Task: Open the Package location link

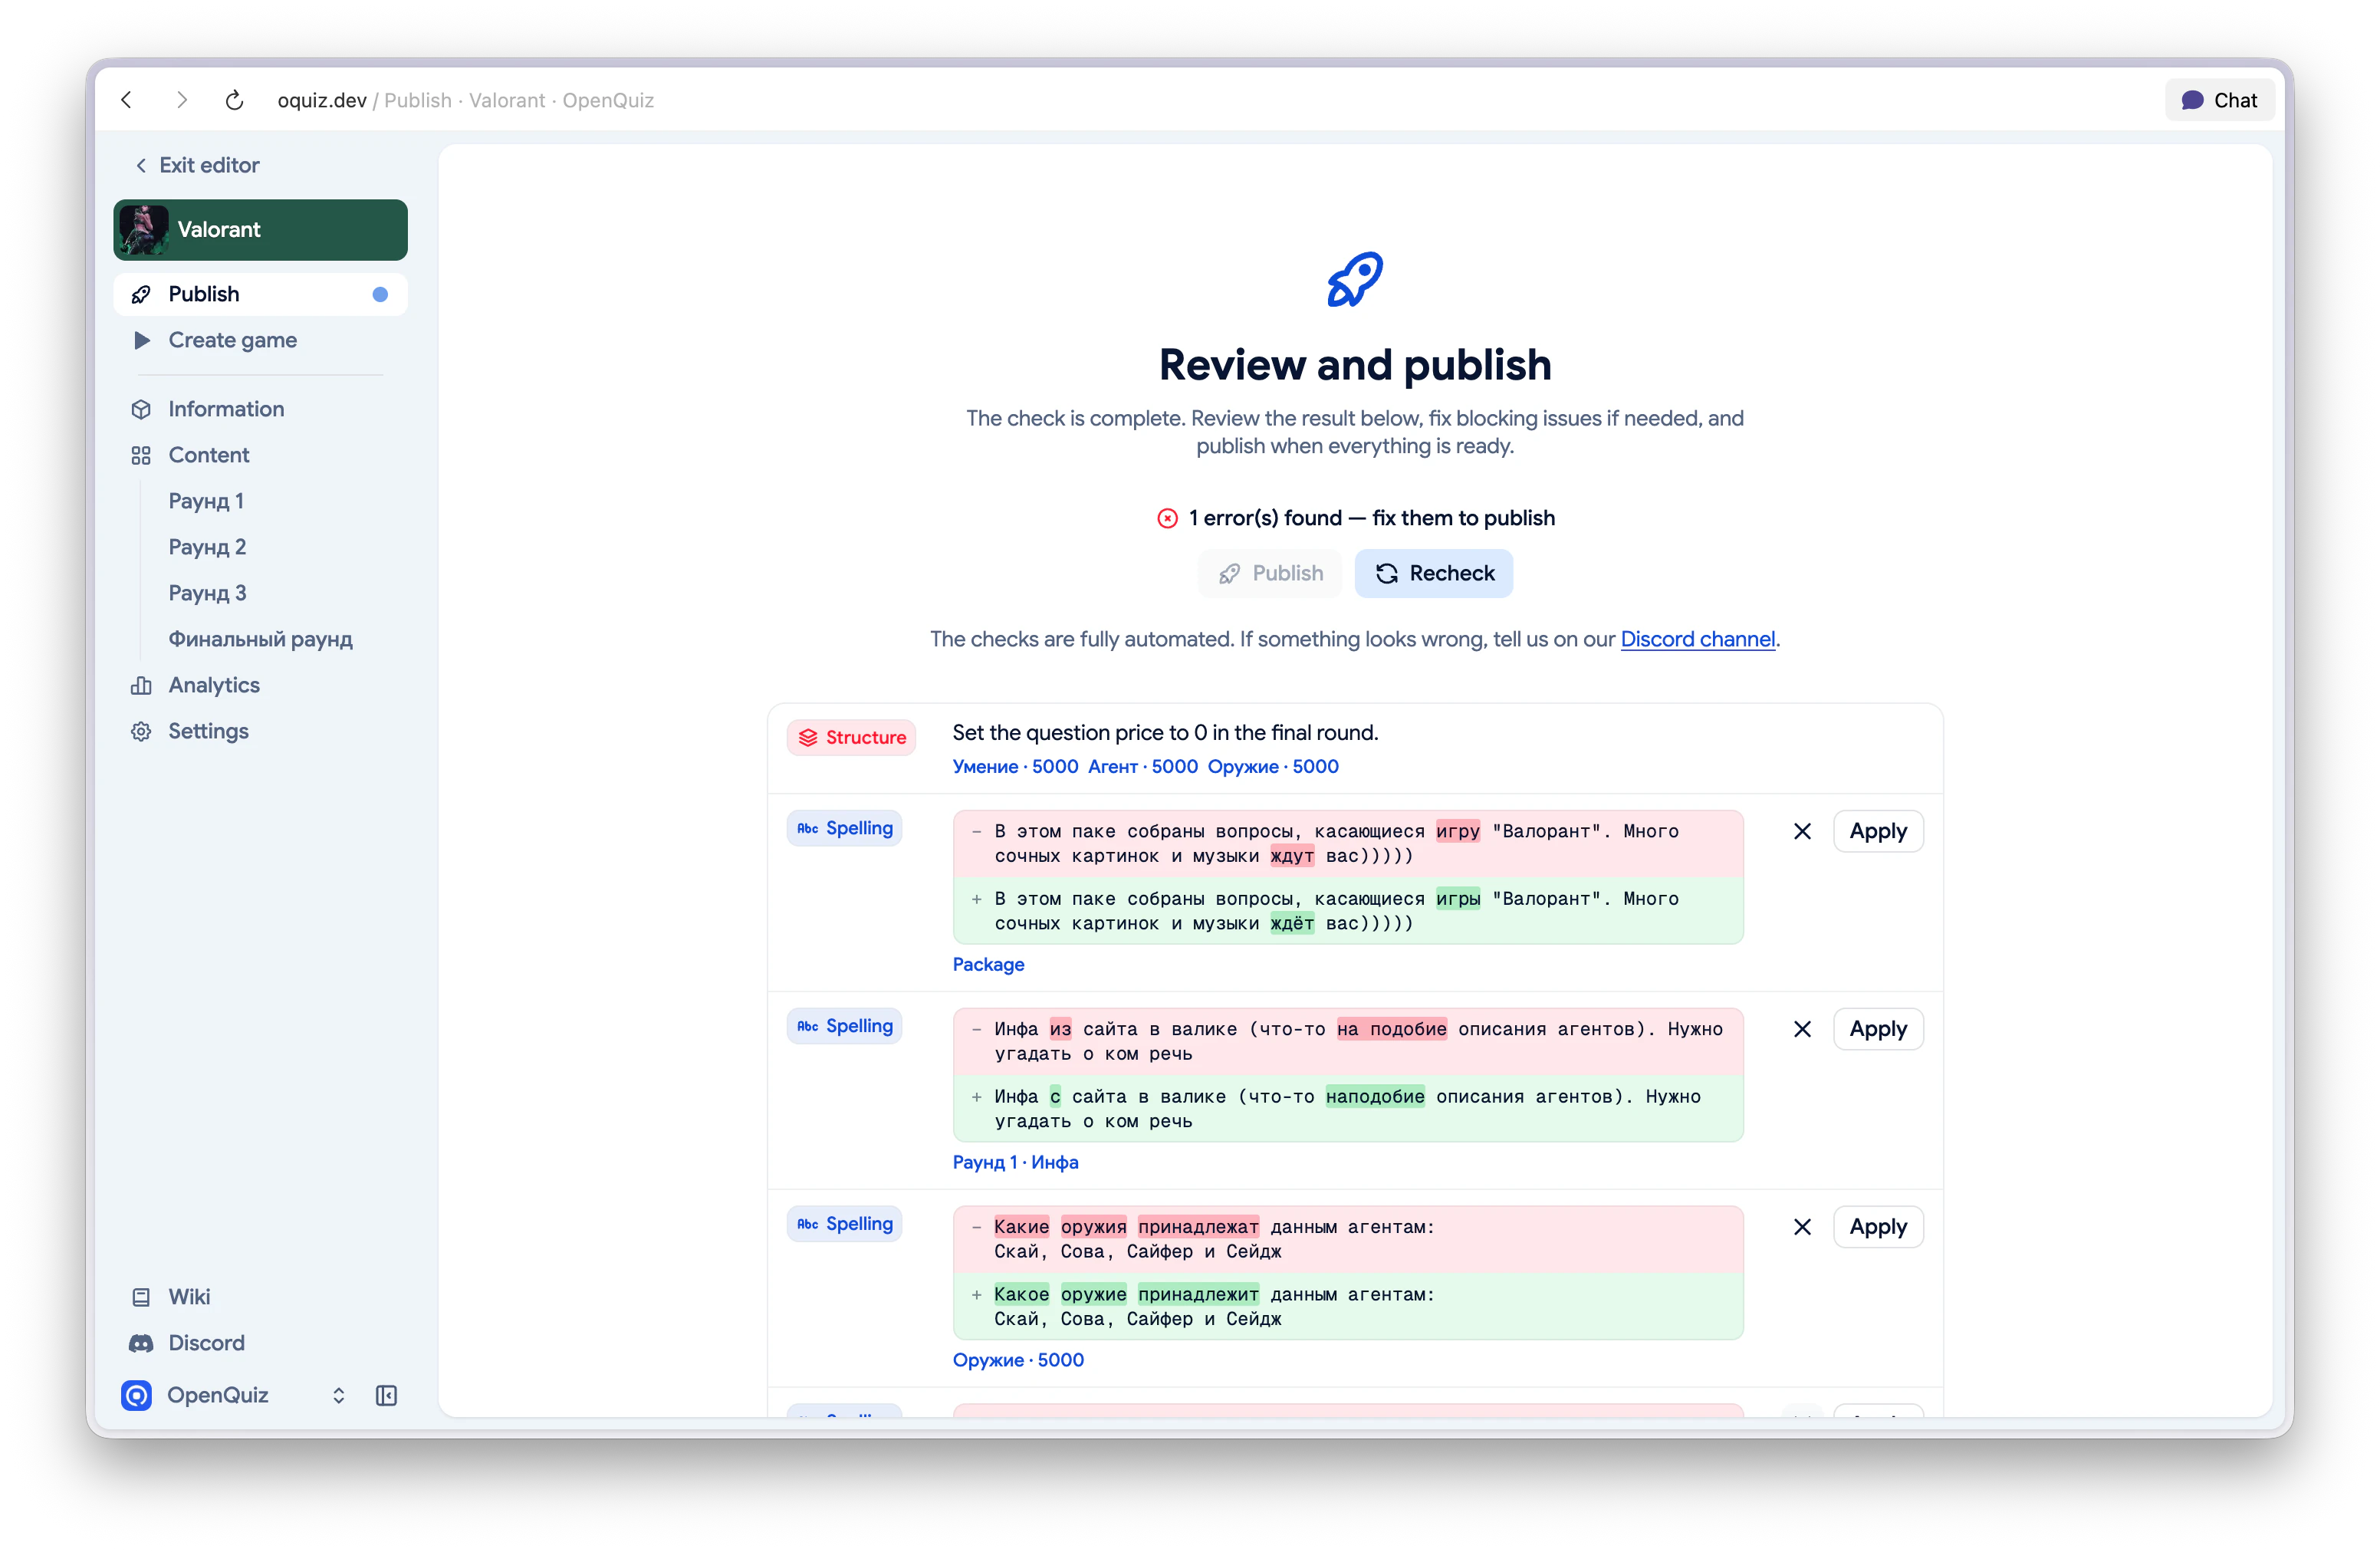Action: pos(988,965)
